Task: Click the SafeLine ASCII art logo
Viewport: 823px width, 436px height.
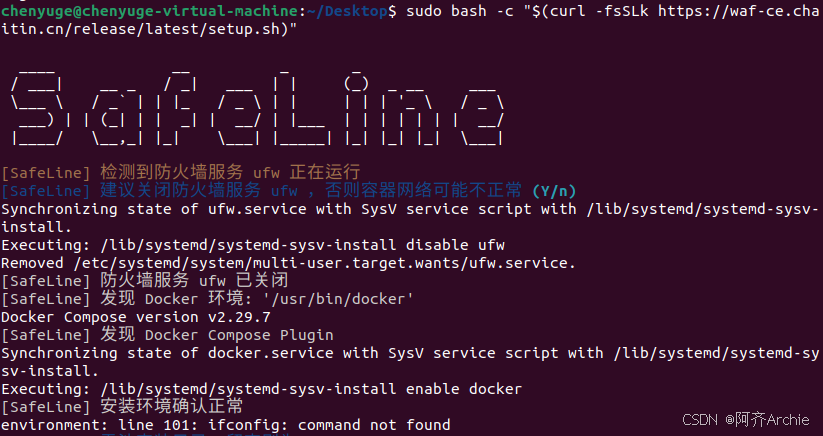Action: tap(257, 107)
